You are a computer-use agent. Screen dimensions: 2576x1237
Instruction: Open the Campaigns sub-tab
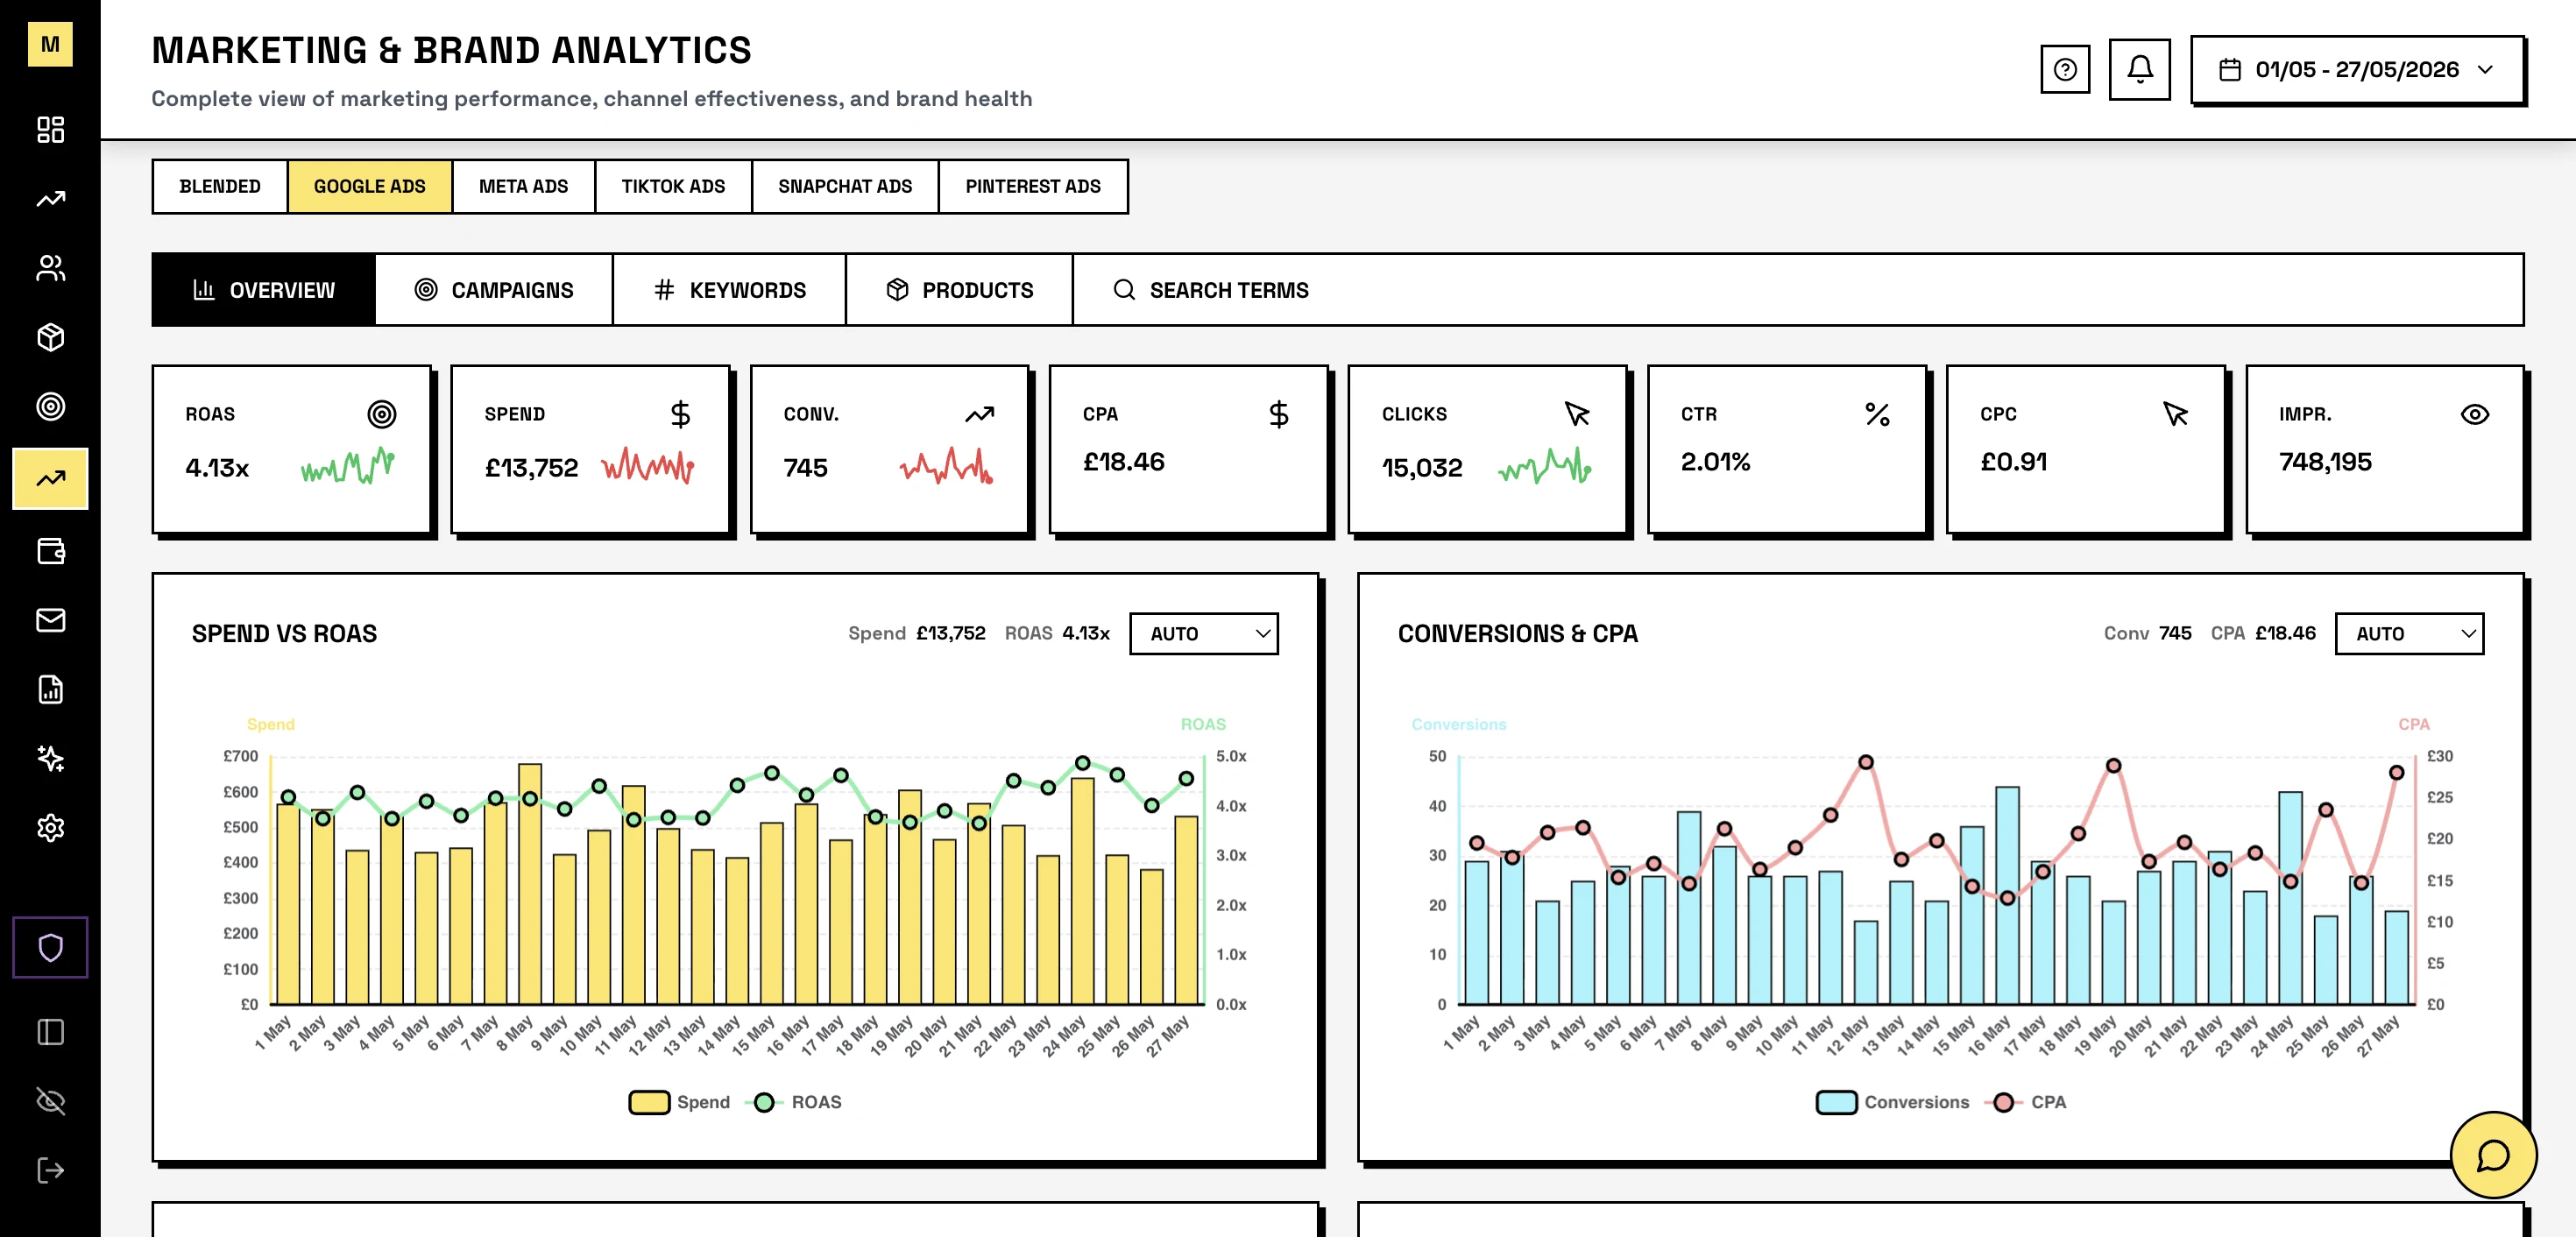tap(494, 290)
